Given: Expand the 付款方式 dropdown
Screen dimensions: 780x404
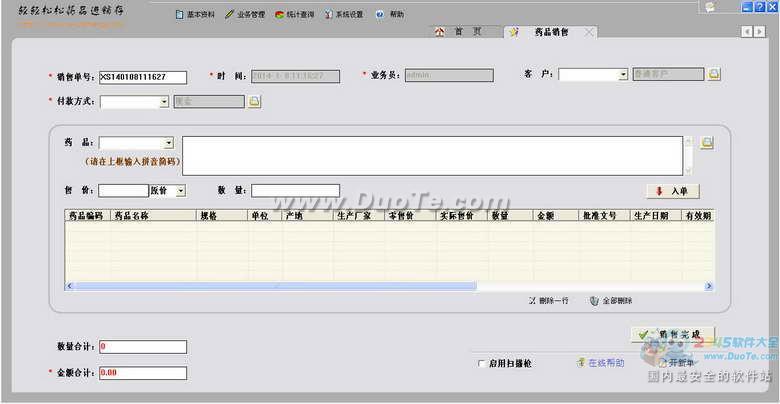Looking at the screenshot, I should 164,102.
